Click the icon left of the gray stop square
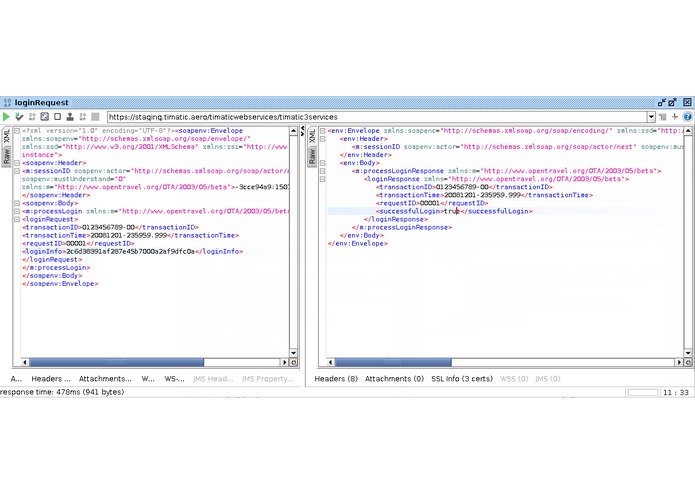The width and height of the screenshot is (695, 494). [x=82, y=117]
